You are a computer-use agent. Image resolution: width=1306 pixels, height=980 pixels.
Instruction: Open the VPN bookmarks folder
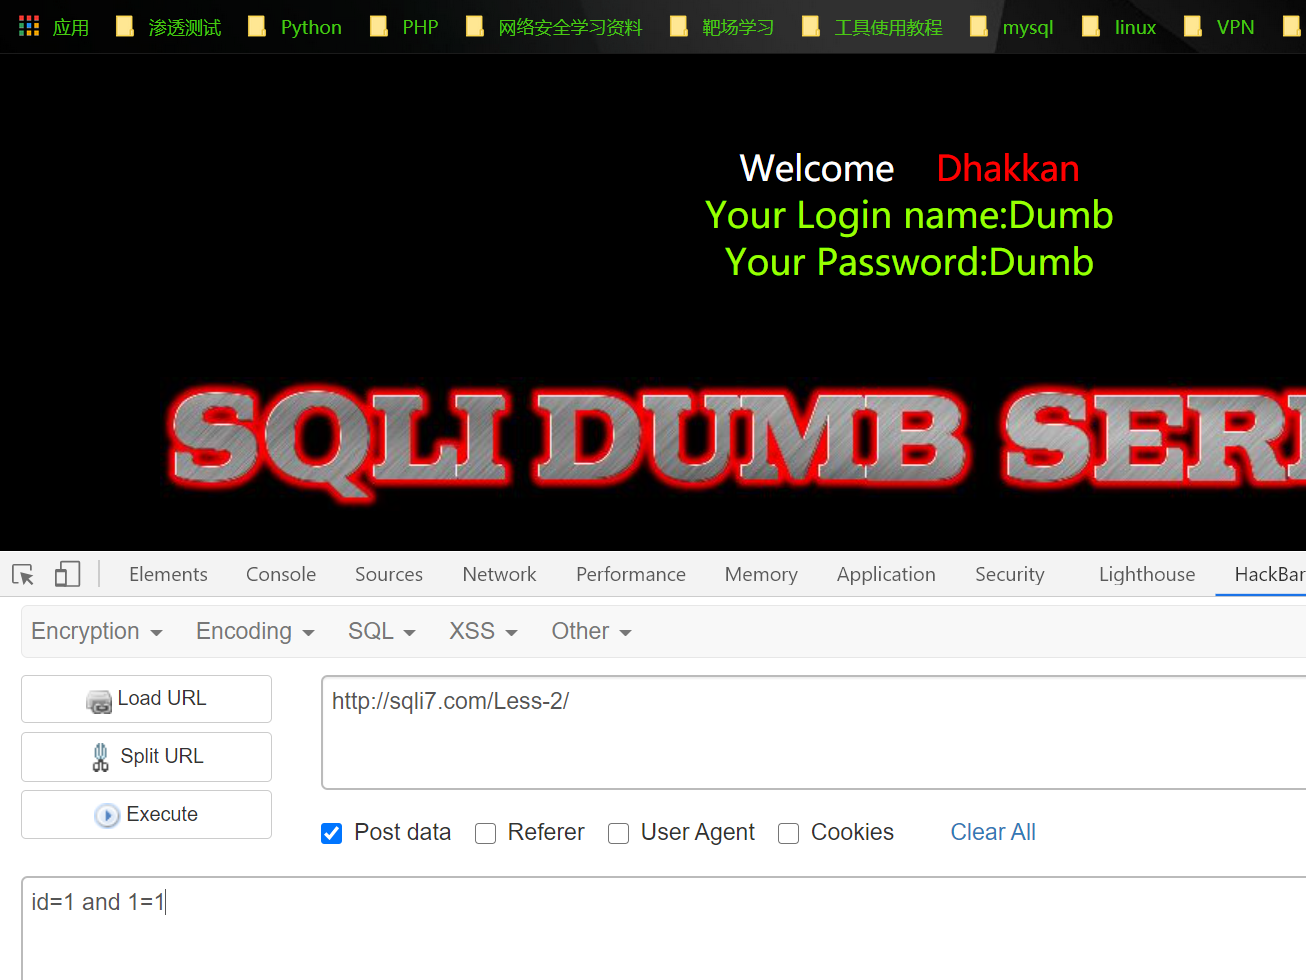pos(1219,27)
